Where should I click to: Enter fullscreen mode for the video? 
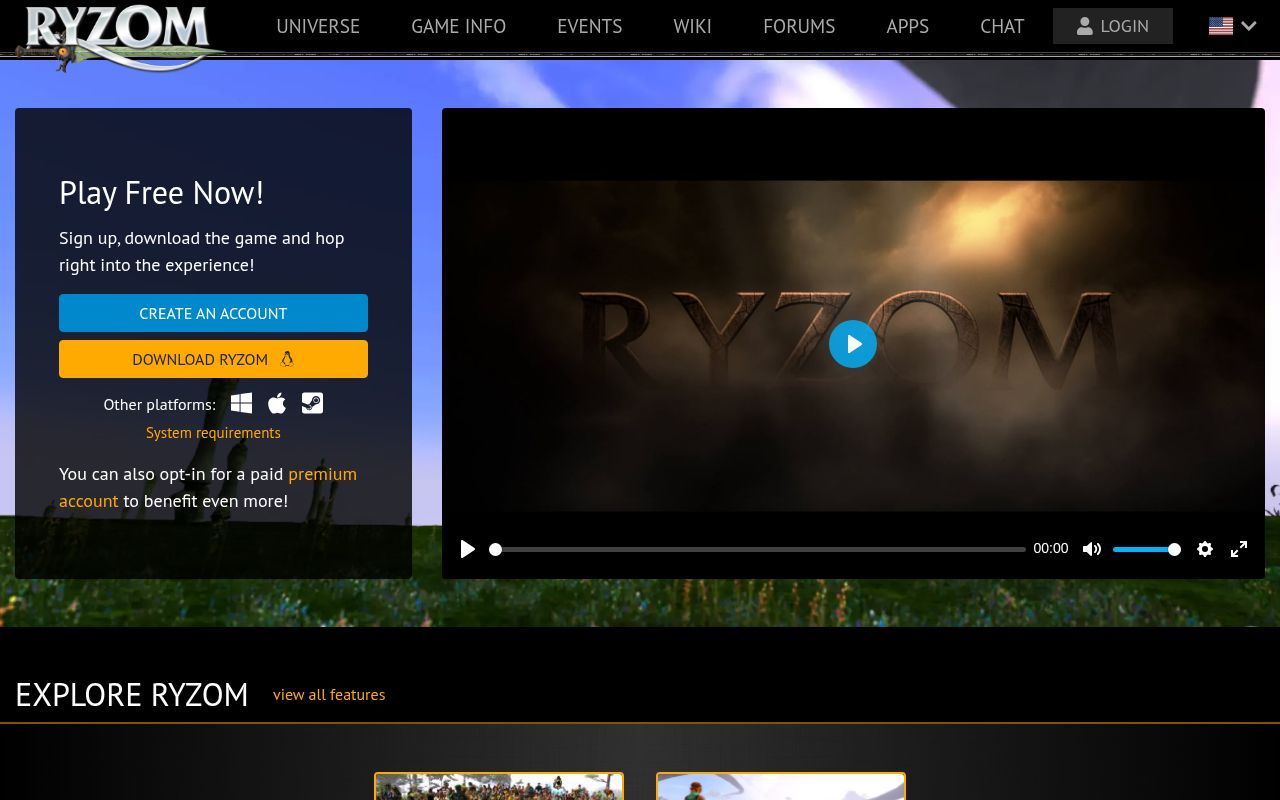[1239, 549]
